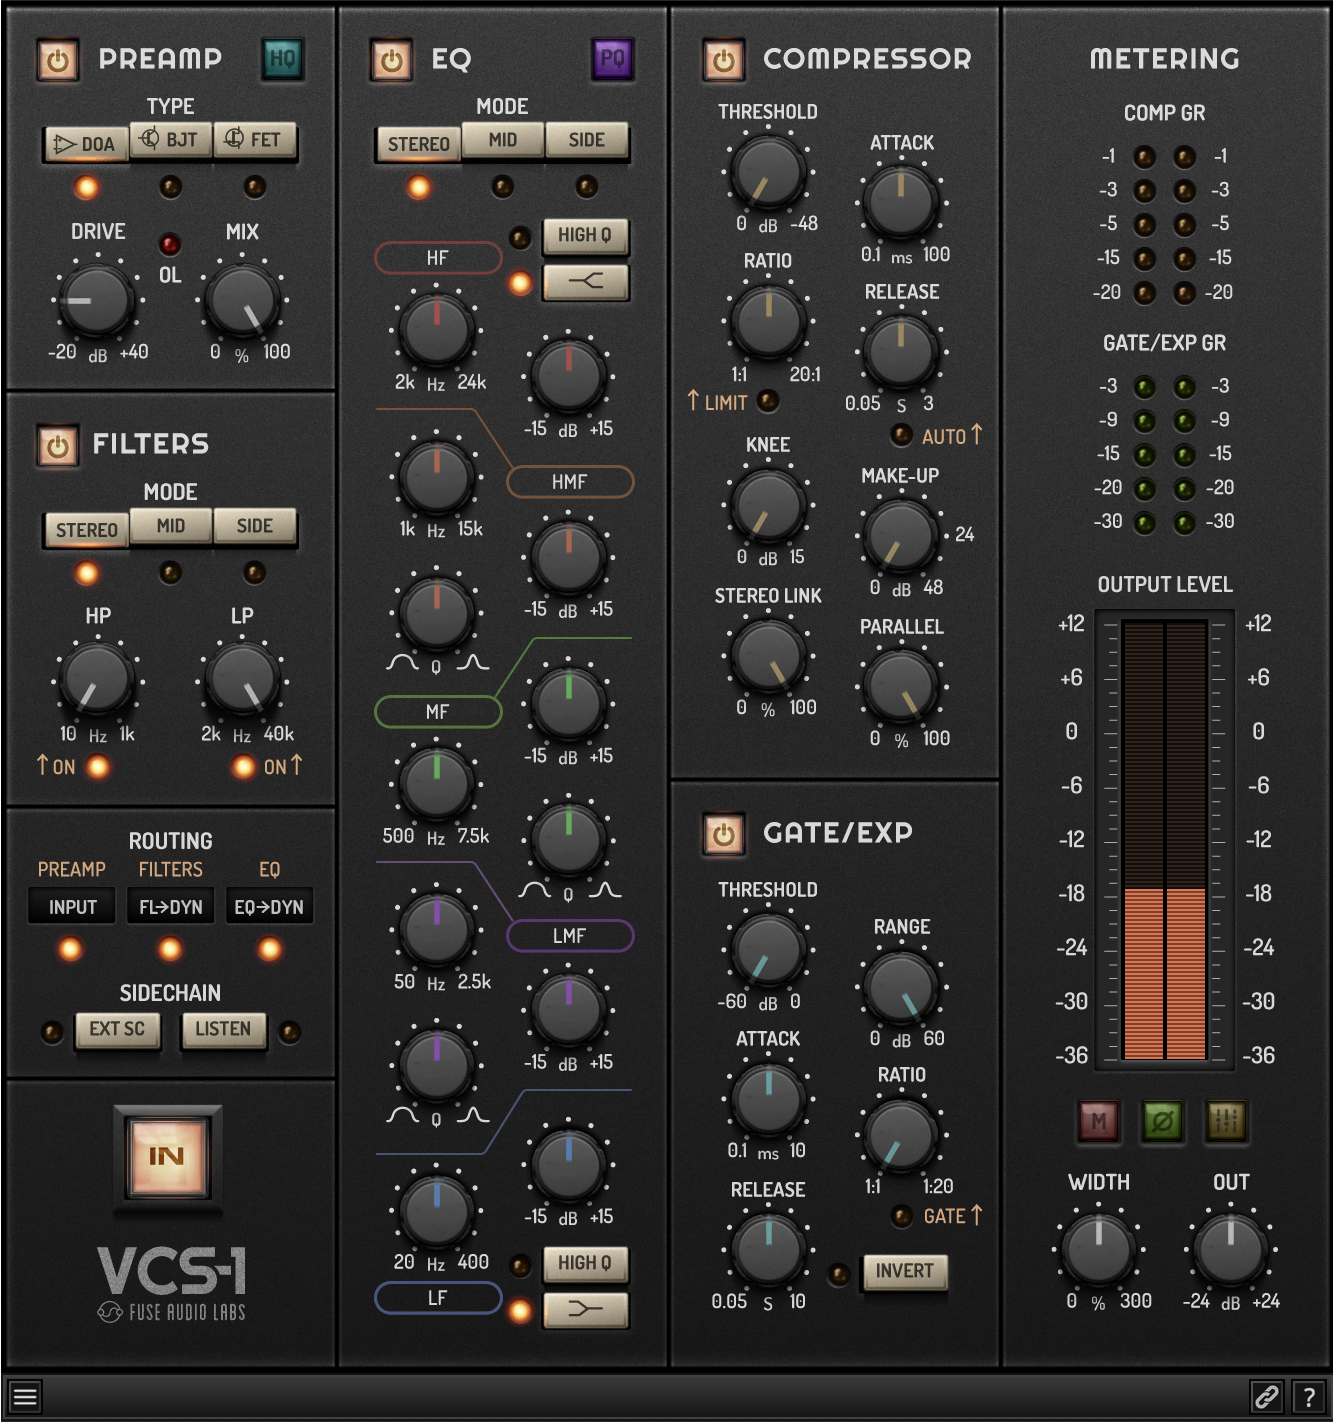
Task: Set EQ mode to Side
Action: pyautogui.click(x=587, y=140)
